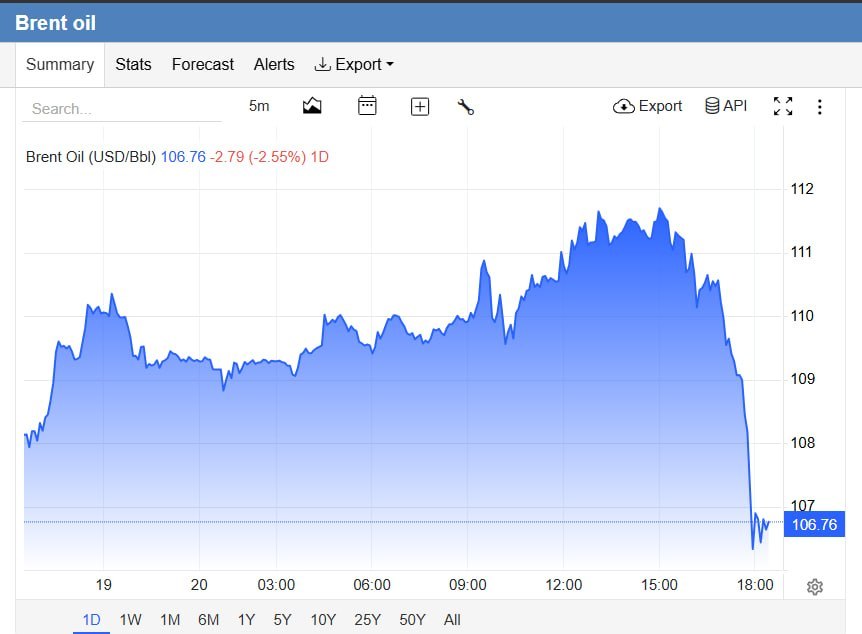Image resolution: width=862 pixels, height=634 pixels.
Task: Open the API database icon
Action: pos(726,106)
